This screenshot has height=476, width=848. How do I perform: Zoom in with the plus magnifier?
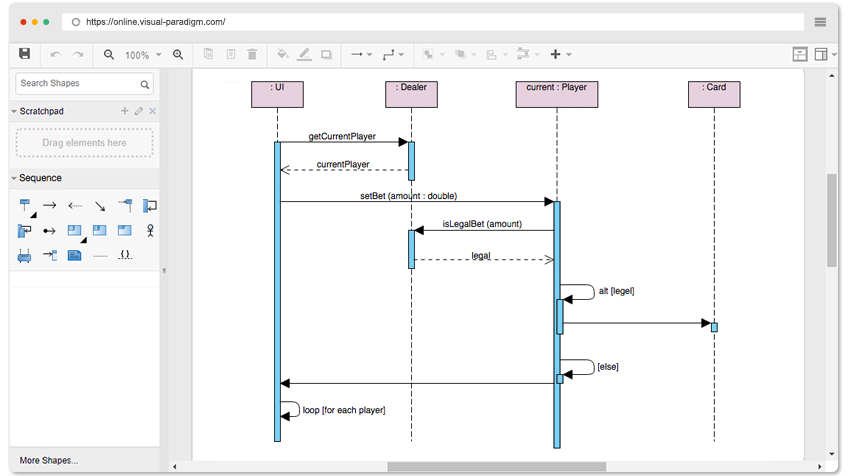[178, 55]
